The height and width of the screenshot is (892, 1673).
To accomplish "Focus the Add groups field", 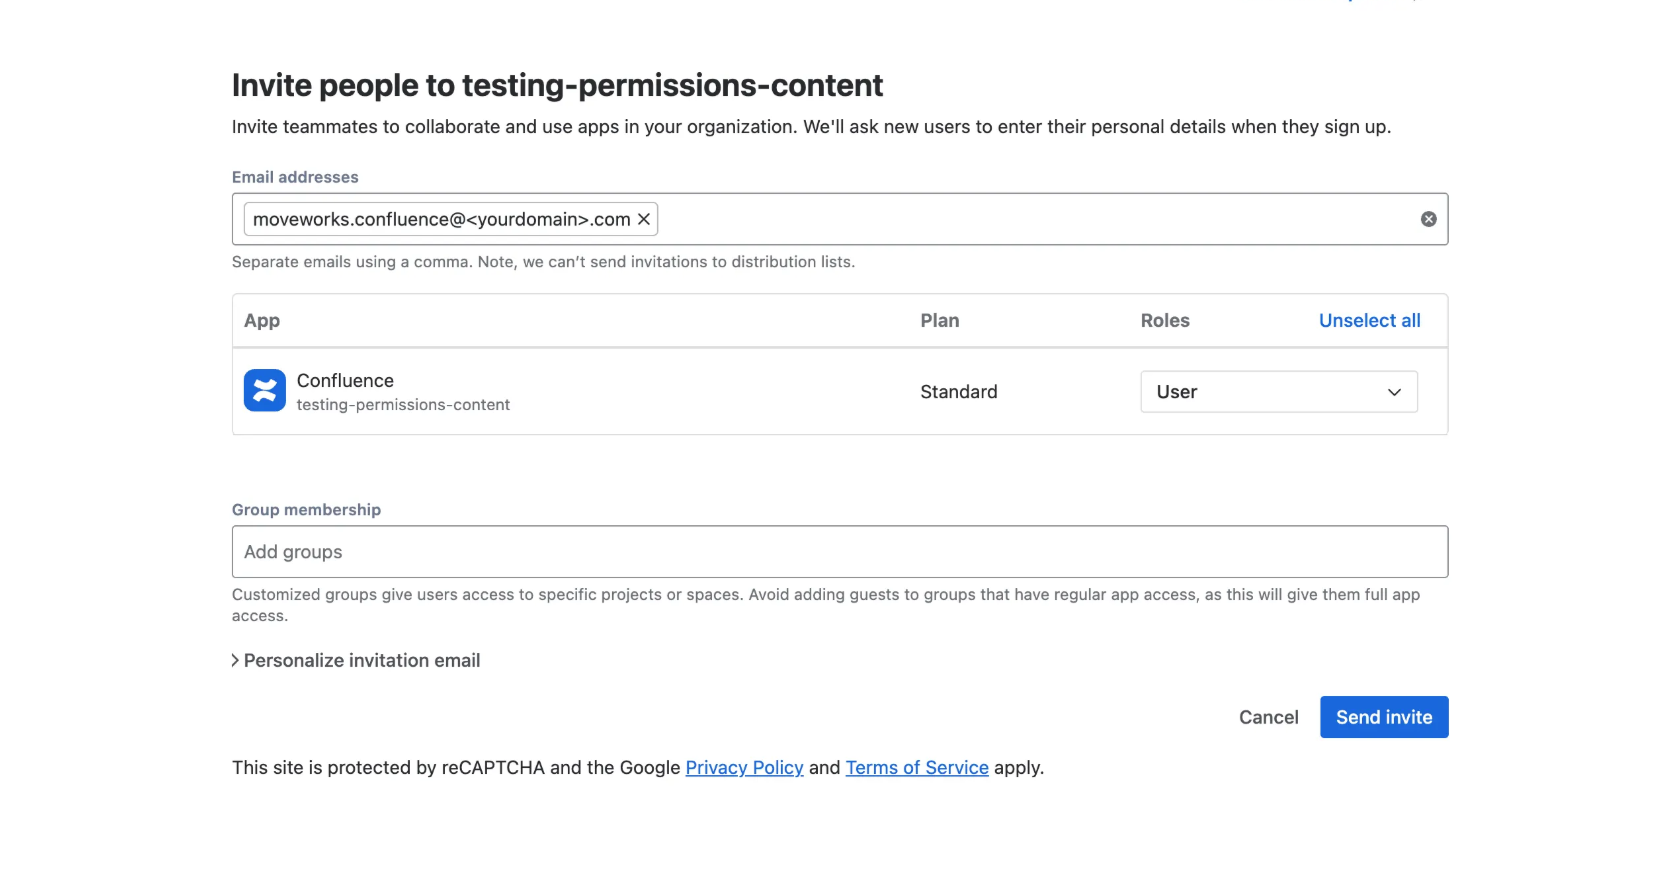I will [839, 552].
